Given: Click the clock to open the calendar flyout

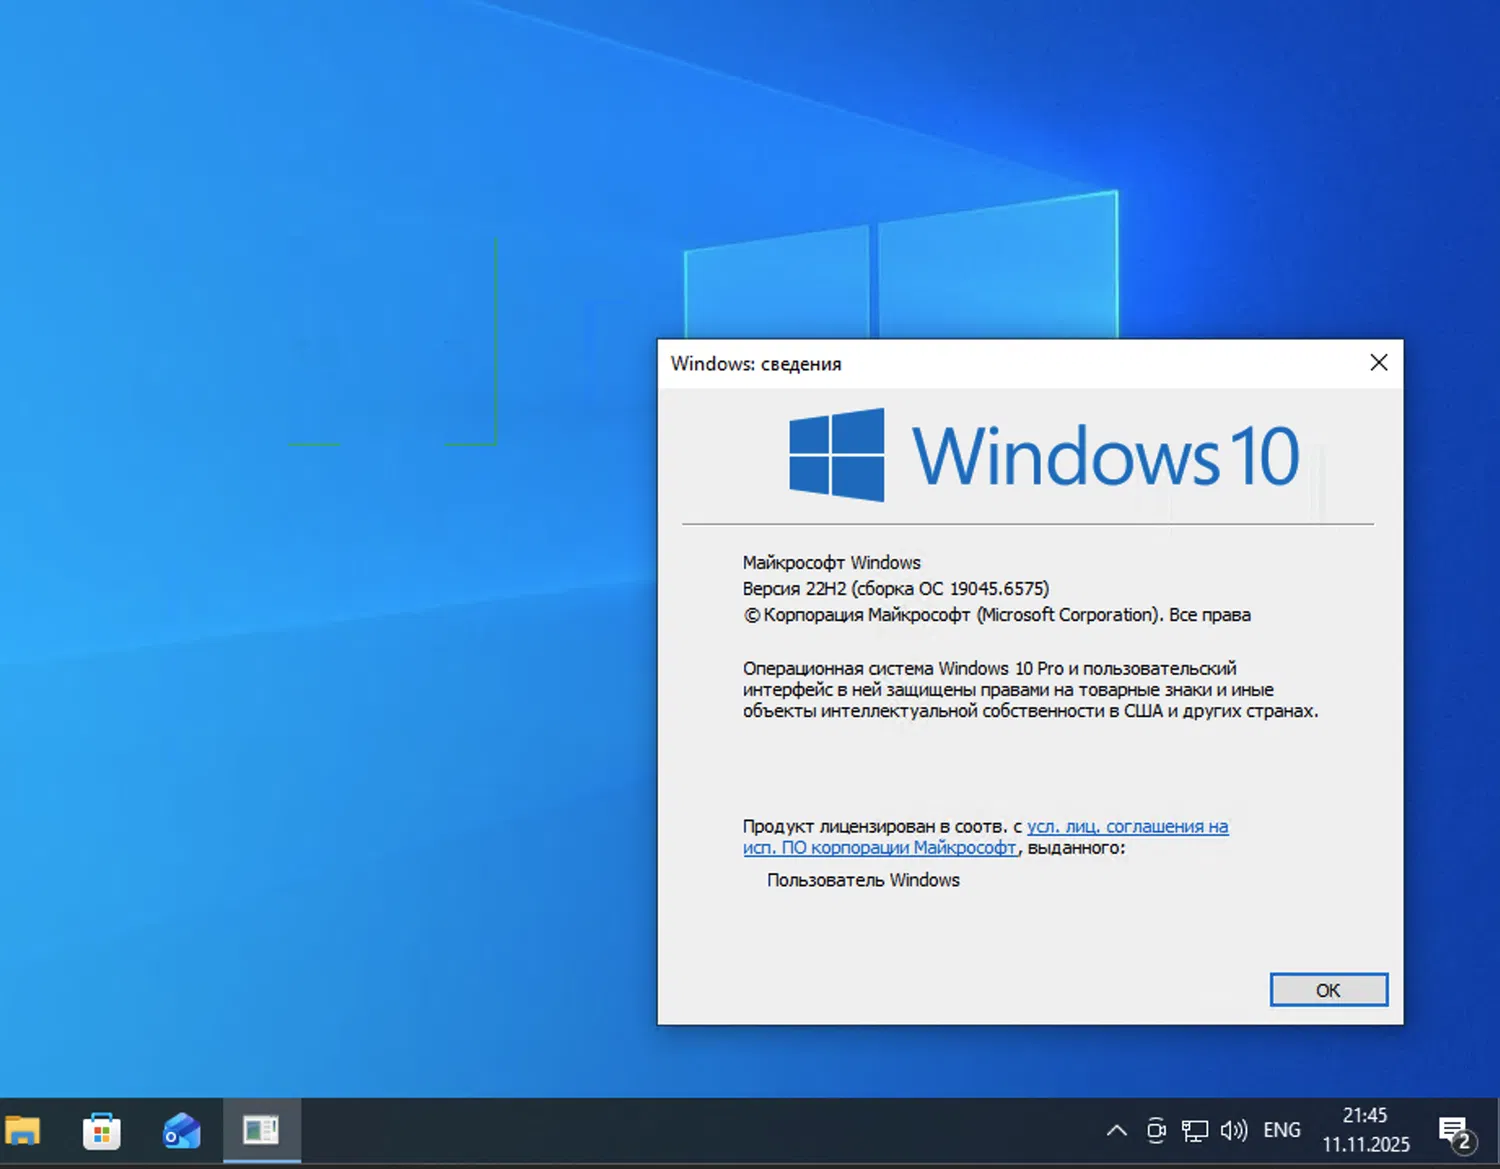Looking at the screenshot, I should pyautogui.click(x=1367, y=1128).
